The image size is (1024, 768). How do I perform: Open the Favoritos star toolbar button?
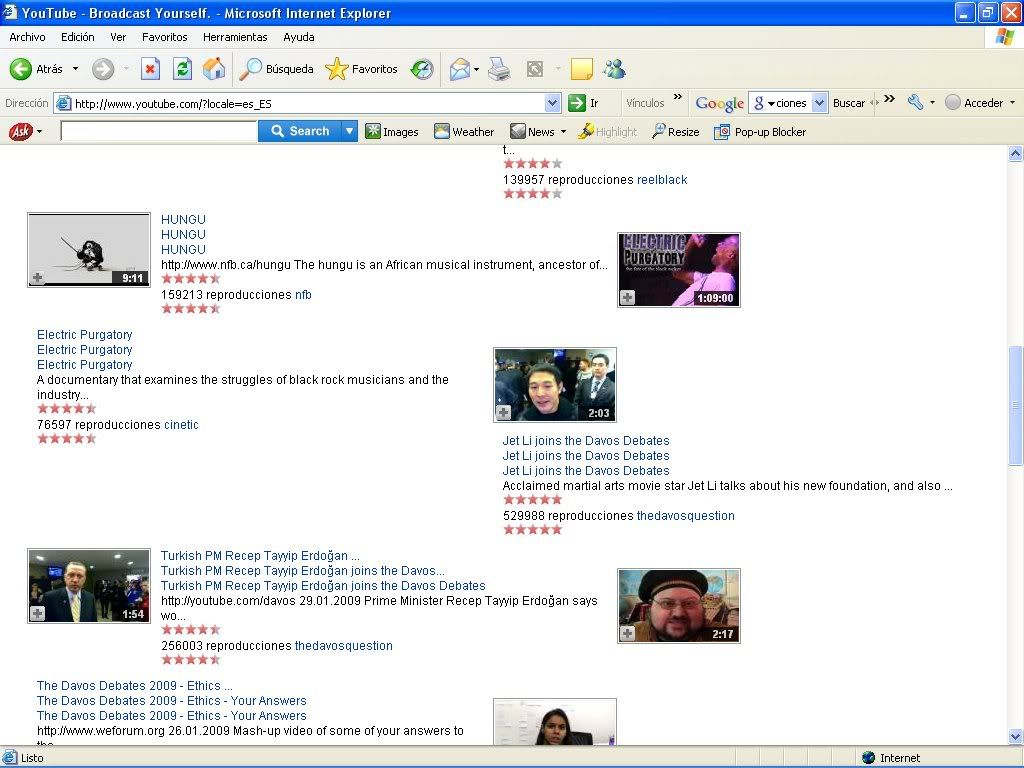click(361, 69)
